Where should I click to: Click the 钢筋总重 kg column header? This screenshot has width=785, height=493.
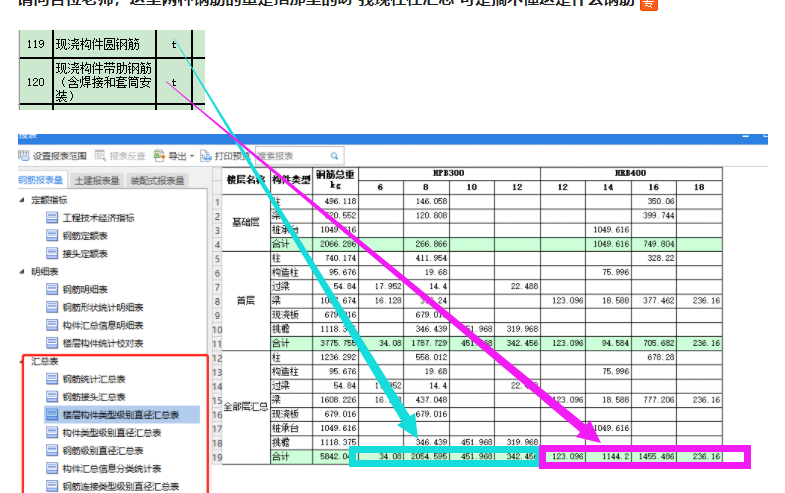pyautogui.click(x=335, y=180)
